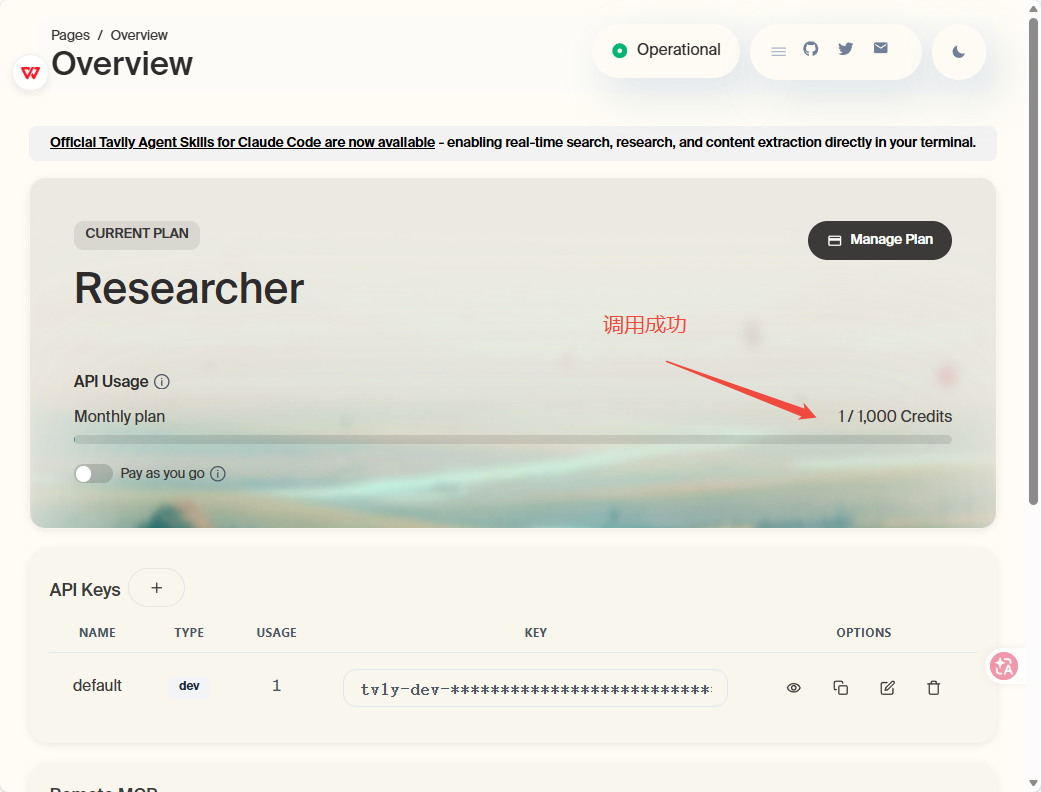The image size is (1041, 792).
Task: Click the 'dev' type badge
Action: point(189,686)
